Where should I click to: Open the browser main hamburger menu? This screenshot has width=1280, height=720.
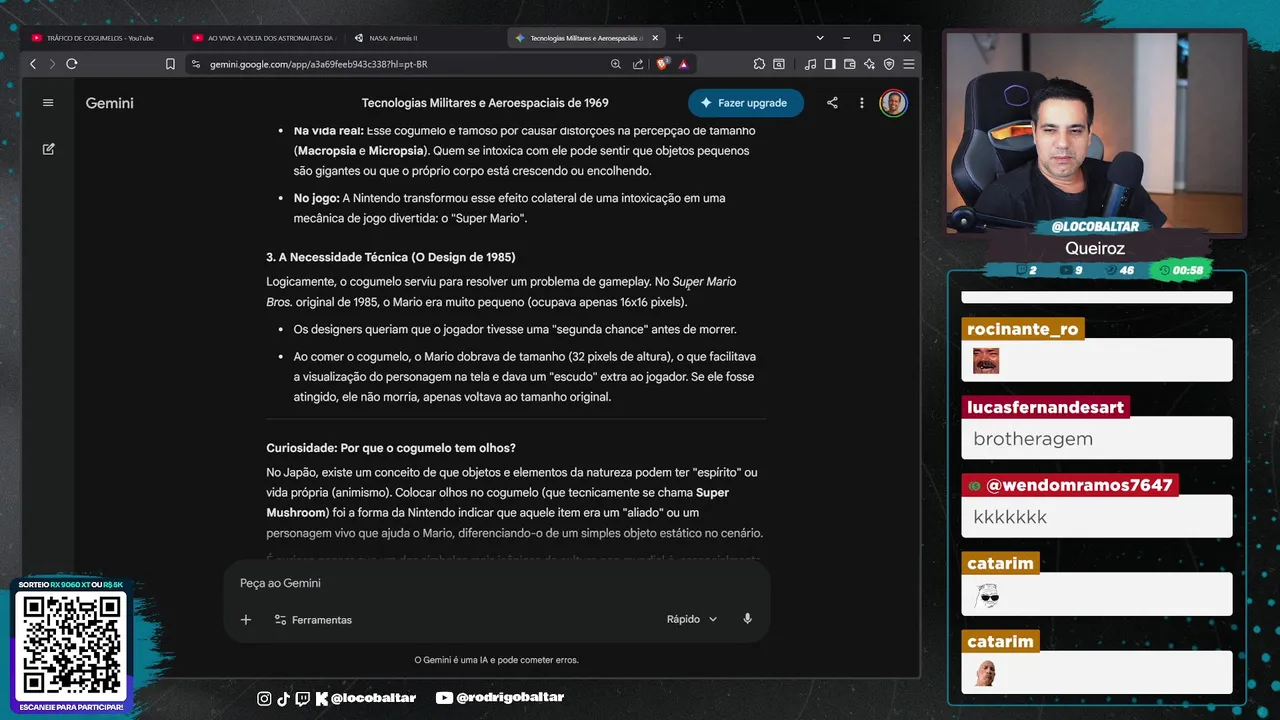pos(908,64)
